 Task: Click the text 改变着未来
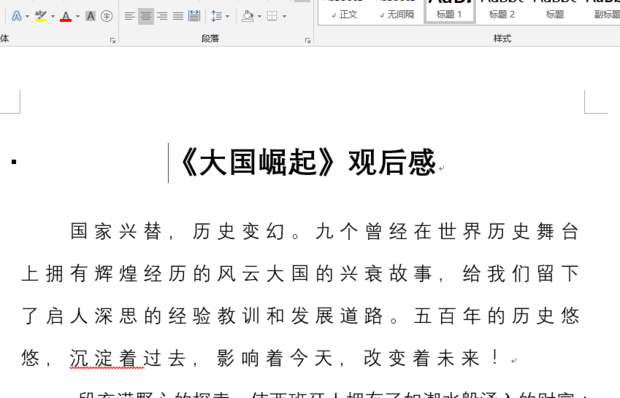(x=422, y=358)
